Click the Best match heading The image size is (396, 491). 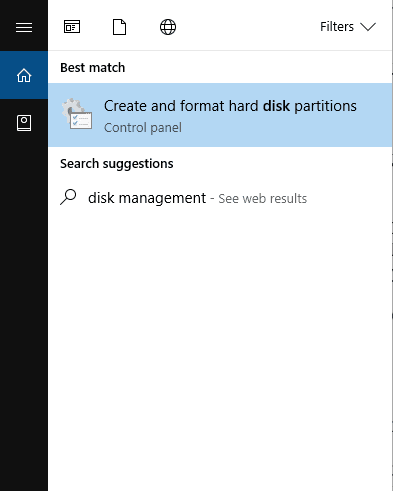click(x=93, y=68)
